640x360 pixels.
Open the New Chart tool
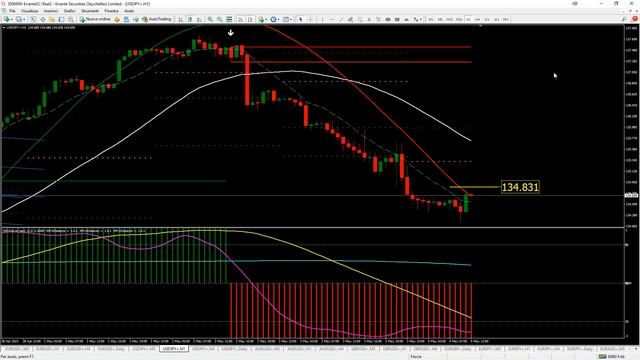tap(7, 19)
